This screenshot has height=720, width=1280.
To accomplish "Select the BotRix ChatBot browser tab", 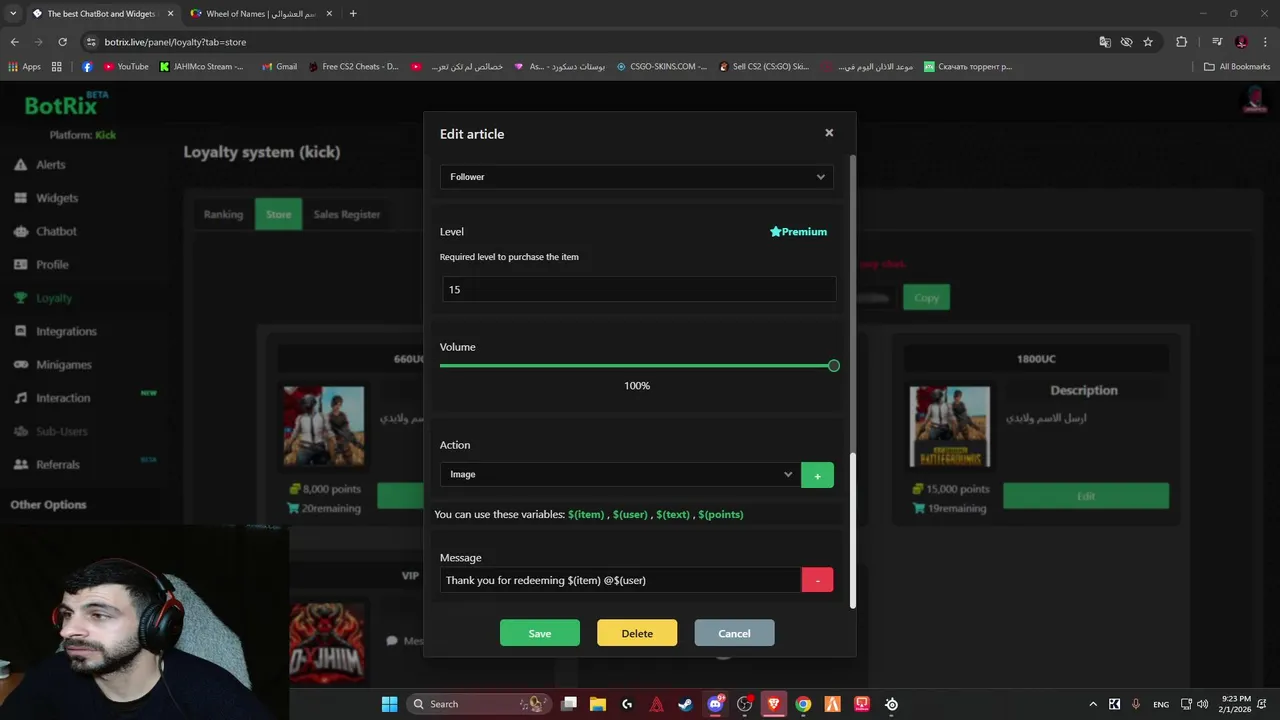I will [x=101, y=14].
